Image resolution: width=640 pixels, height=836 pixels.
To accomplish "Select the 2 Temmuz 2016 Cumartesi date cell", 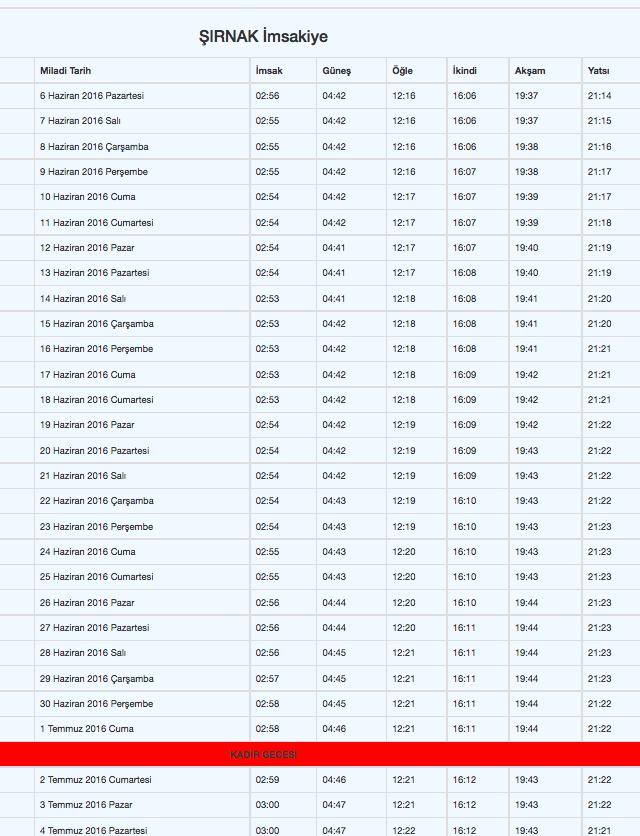I will (95, 779).
